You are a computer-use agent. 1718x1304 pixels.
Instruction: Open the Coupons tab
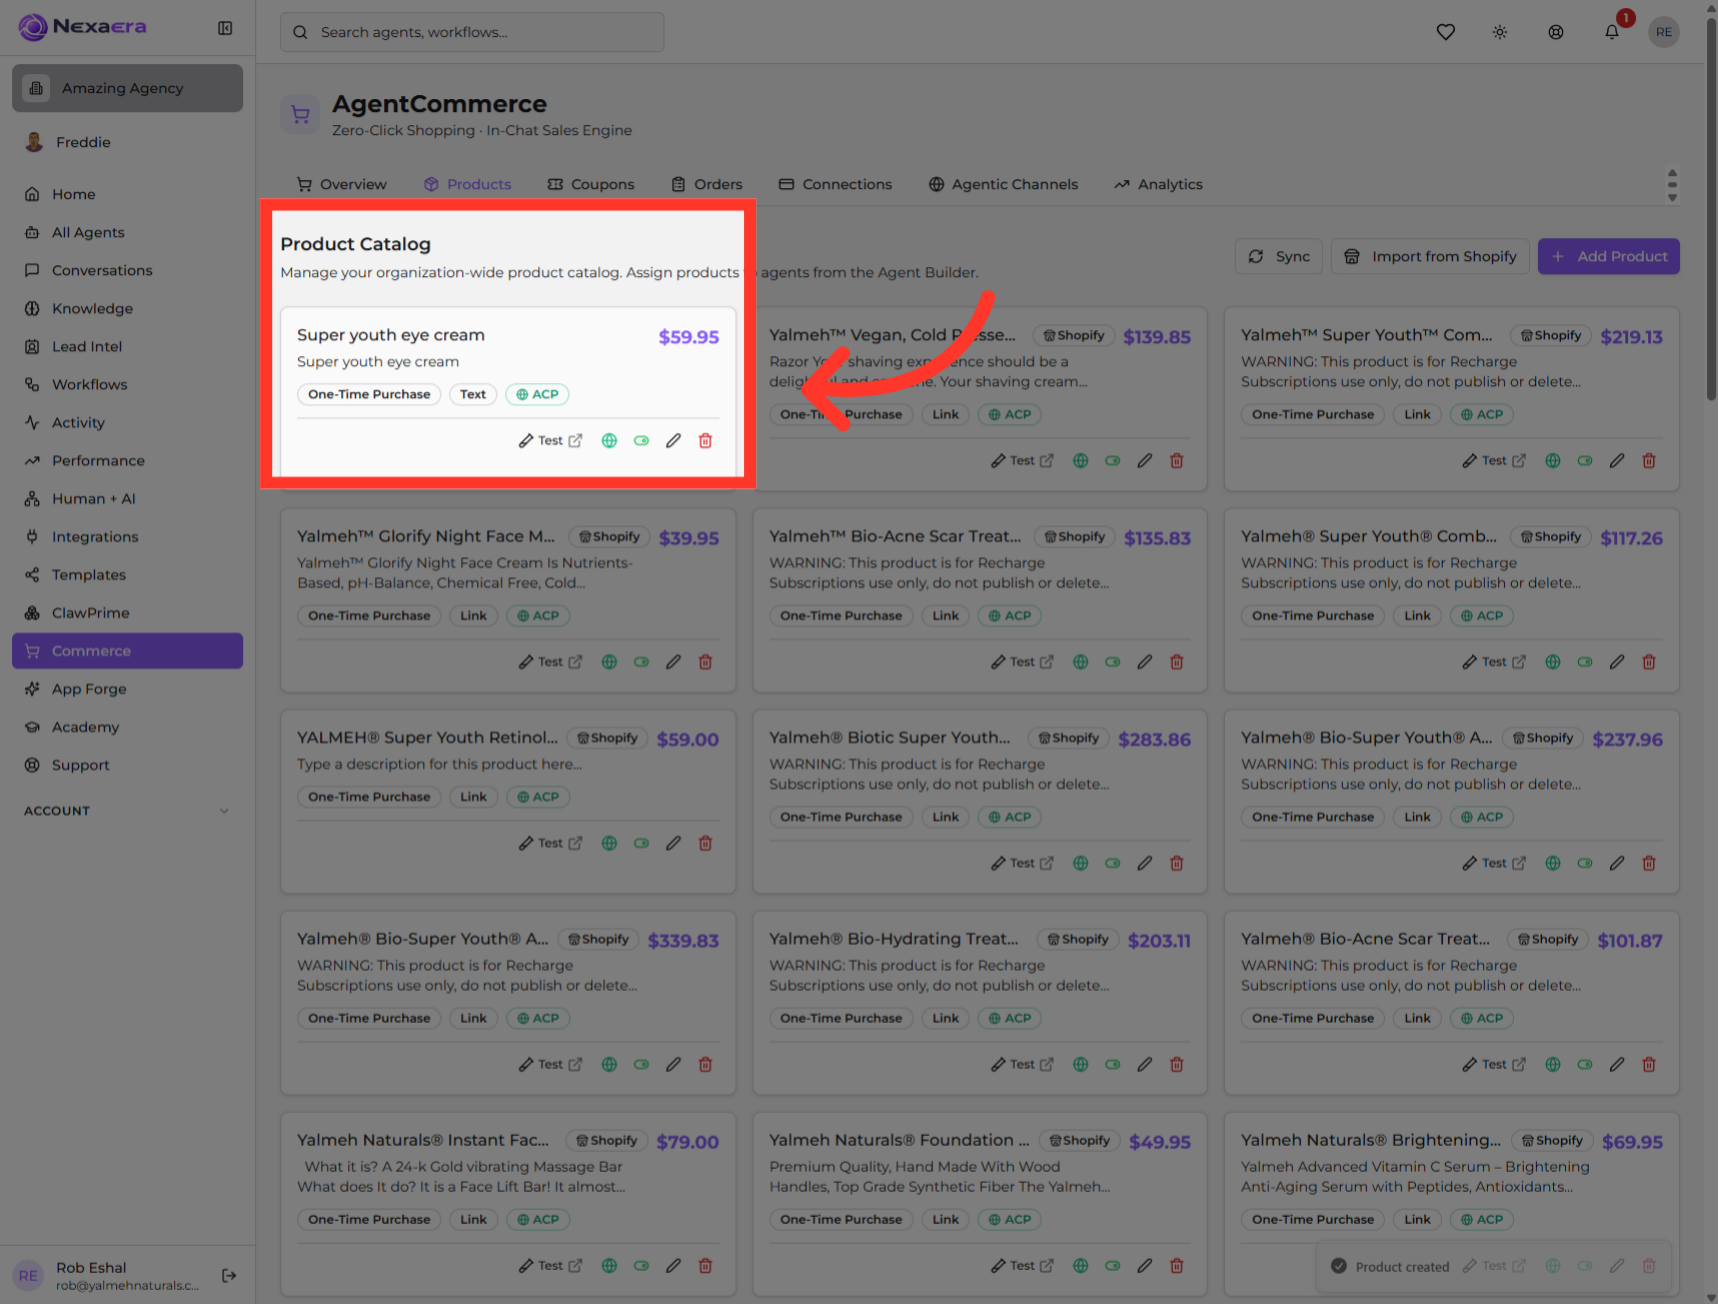point(591,184)
